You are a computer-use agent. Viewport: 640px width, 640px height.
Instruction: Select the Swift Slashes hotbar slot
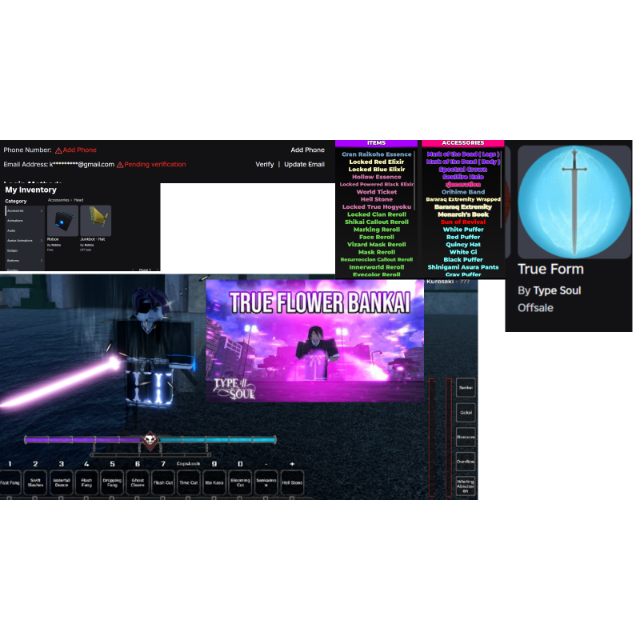[35, 483]
